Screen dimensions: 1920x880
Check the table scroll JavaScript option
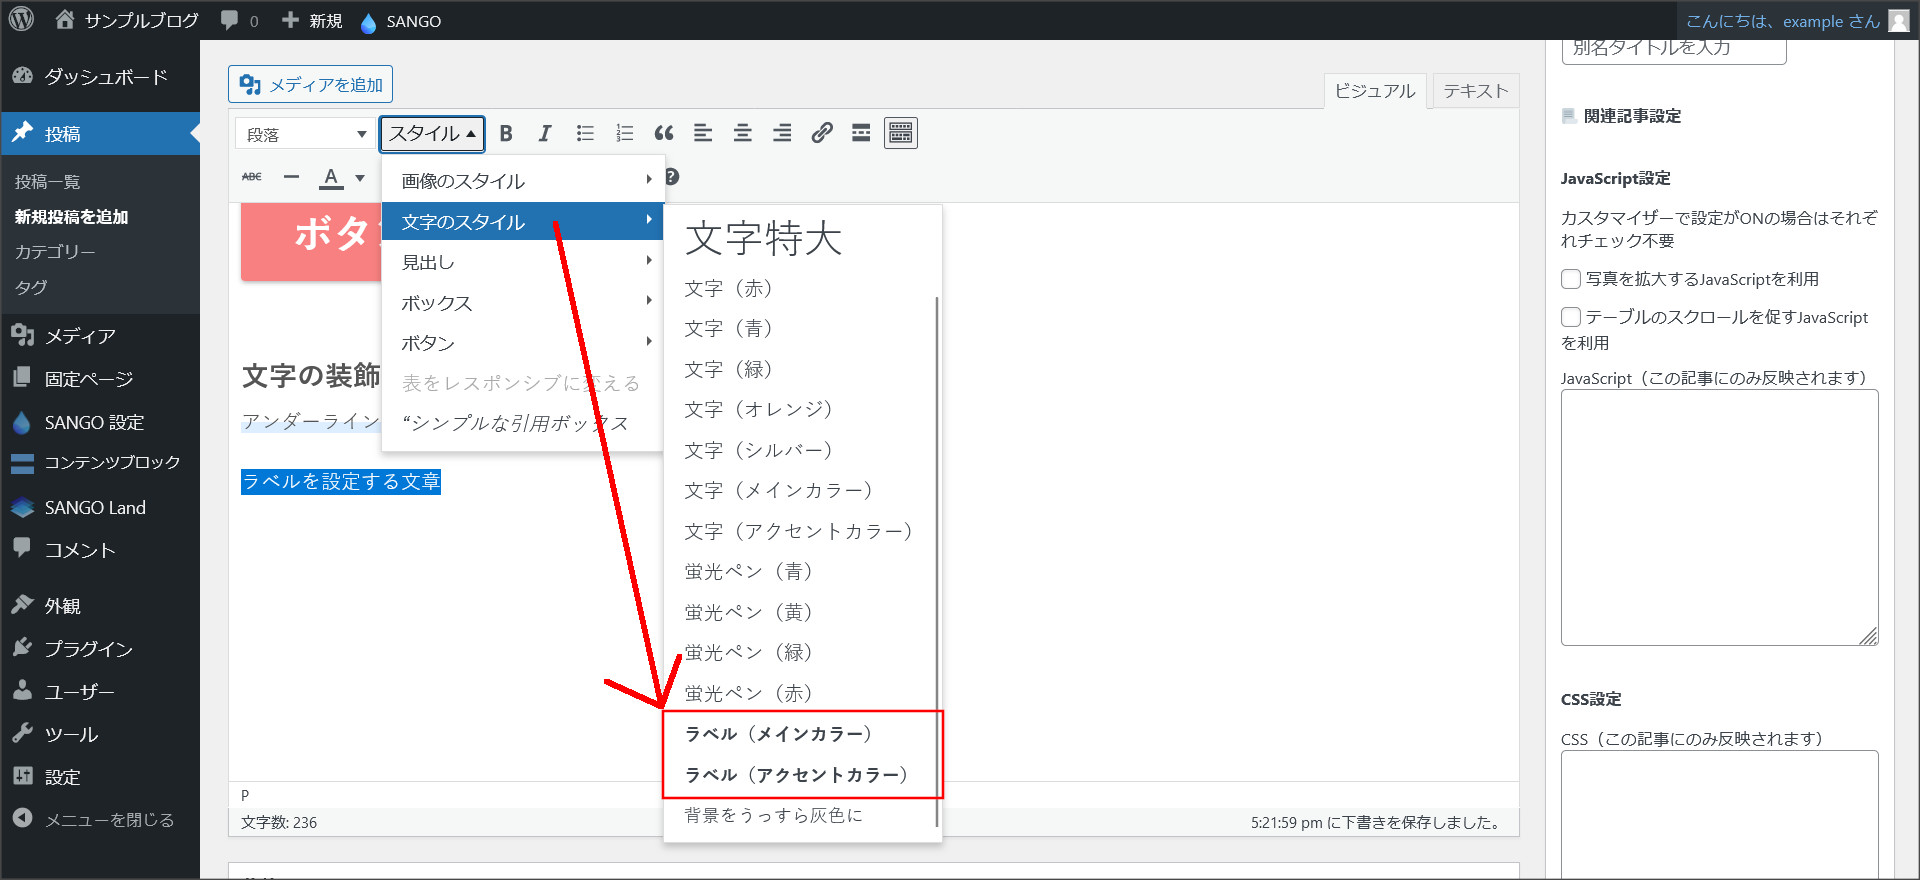[x=1571, y=317]
